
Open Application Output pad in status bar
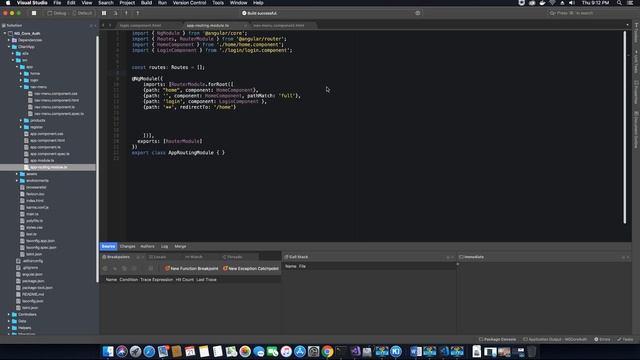pos(555,339)
